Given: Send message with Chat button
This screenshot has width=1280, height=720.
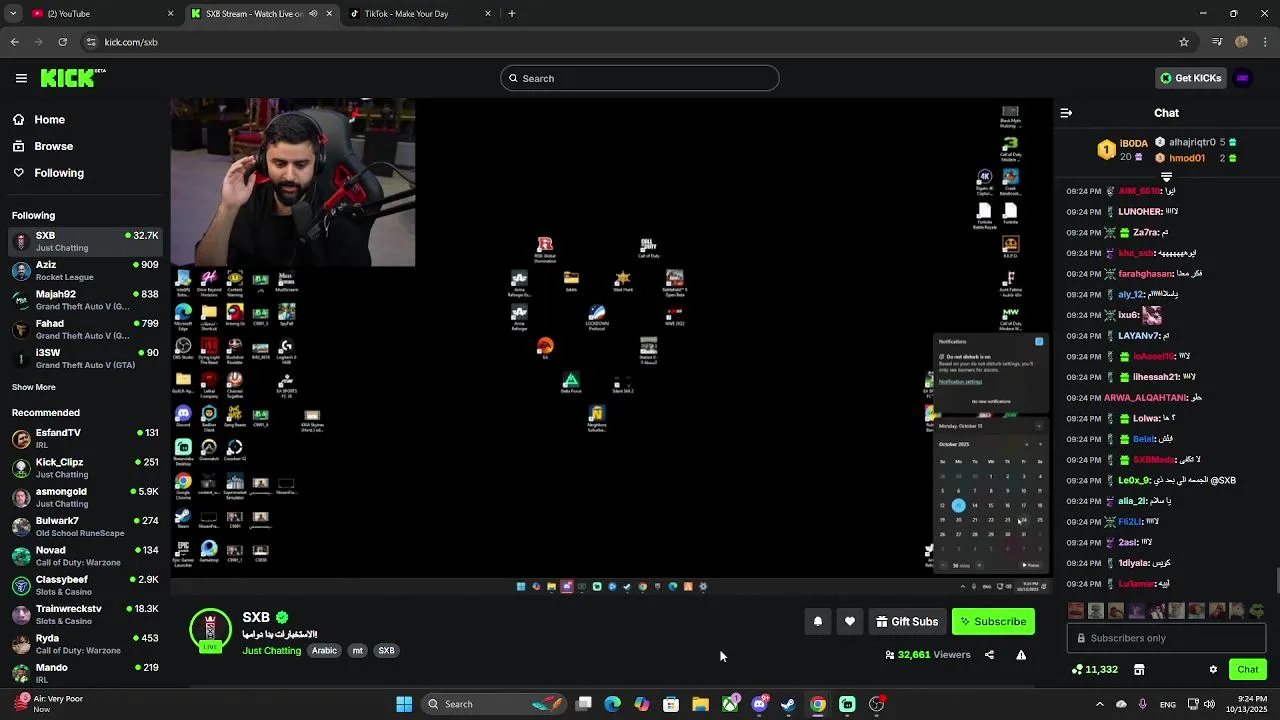Looking at the screenshot, I should [1247, 669].
